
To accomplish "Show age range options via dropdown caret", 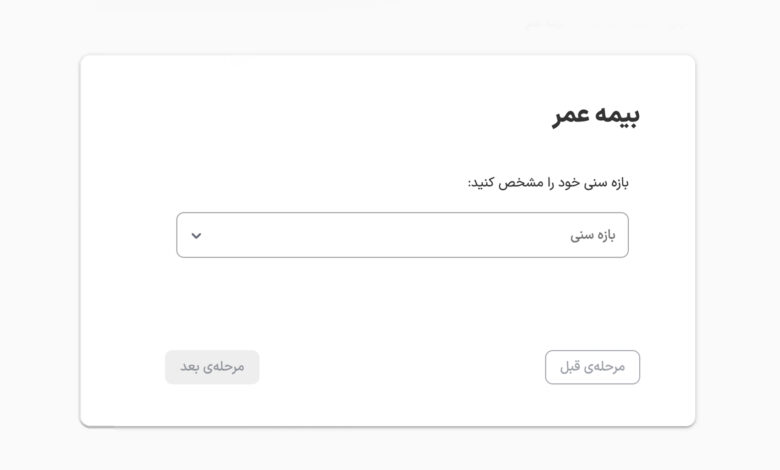I will coord(196,236).
